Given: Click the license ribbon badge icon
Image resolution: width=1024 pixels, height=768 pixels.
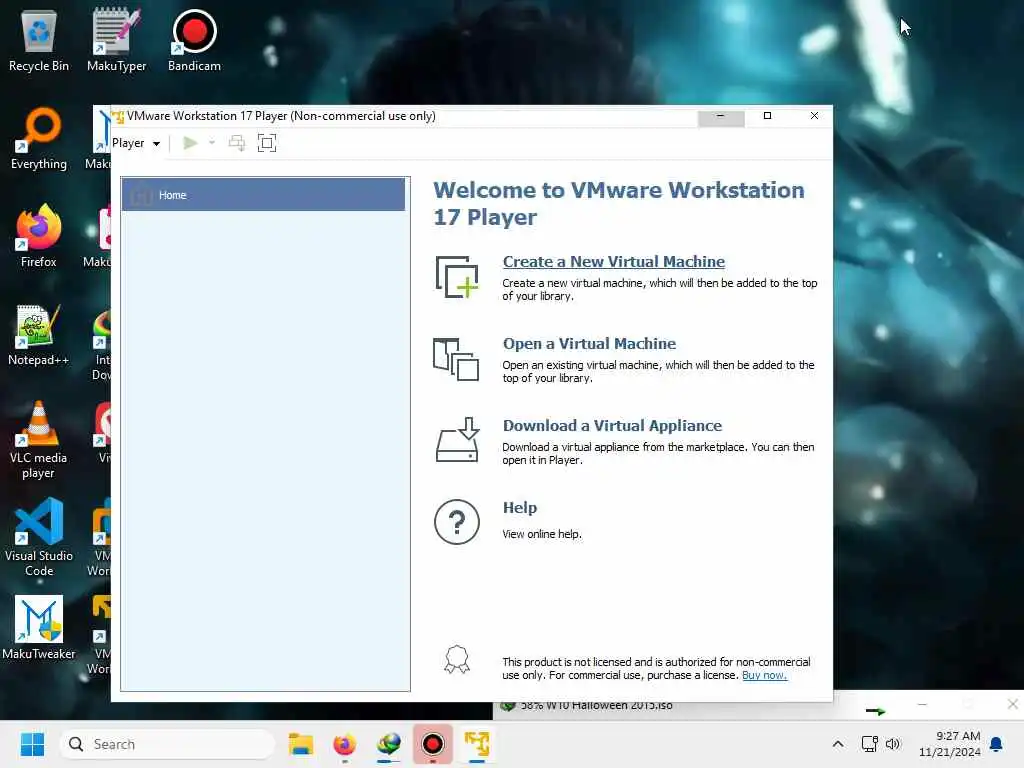Looking at the screenshot, I should 456,660.
